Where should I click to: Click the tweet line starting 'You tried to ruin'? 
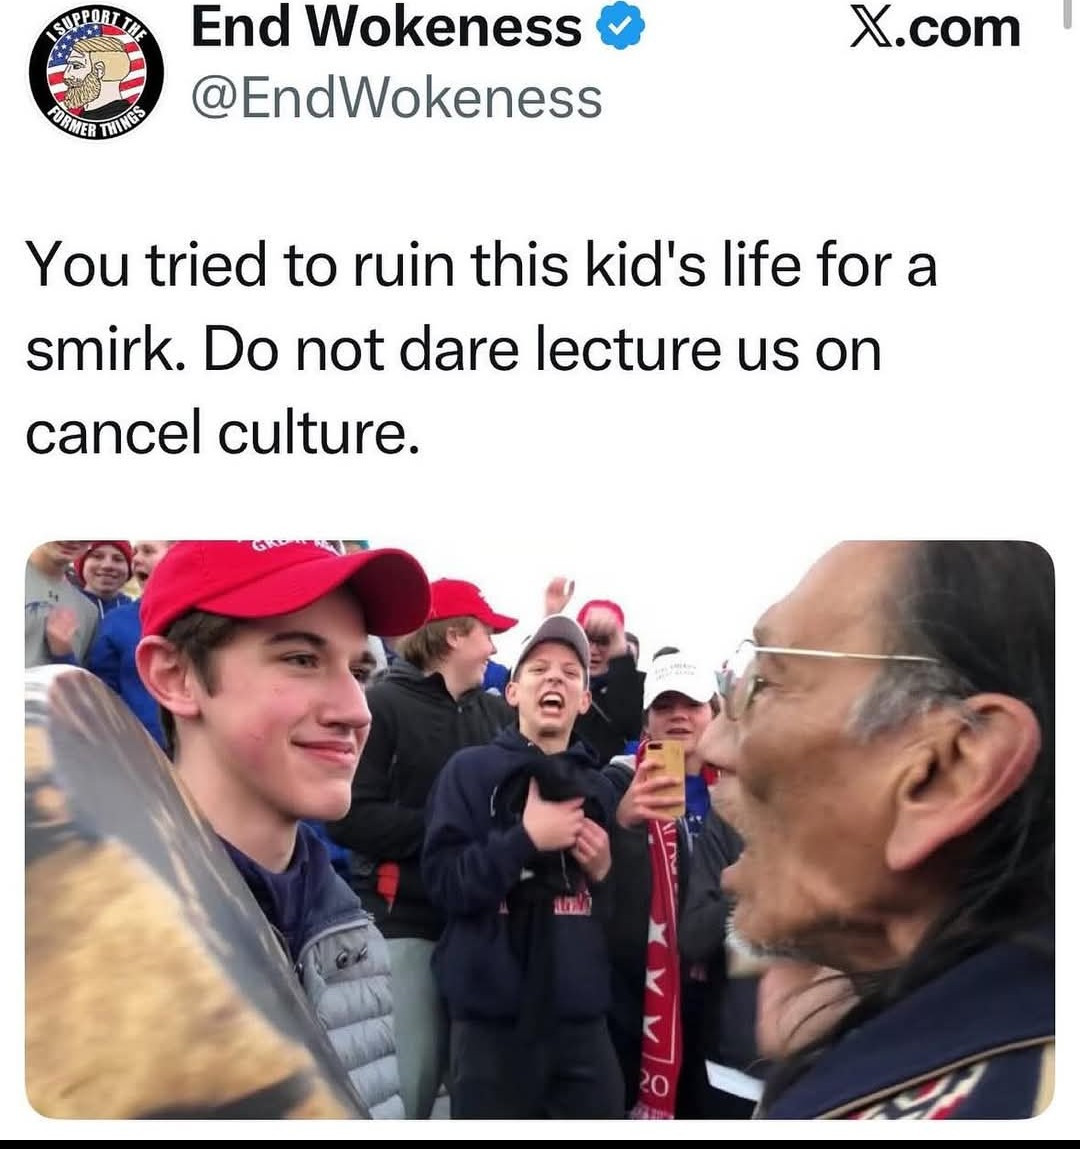click(481, 265)
